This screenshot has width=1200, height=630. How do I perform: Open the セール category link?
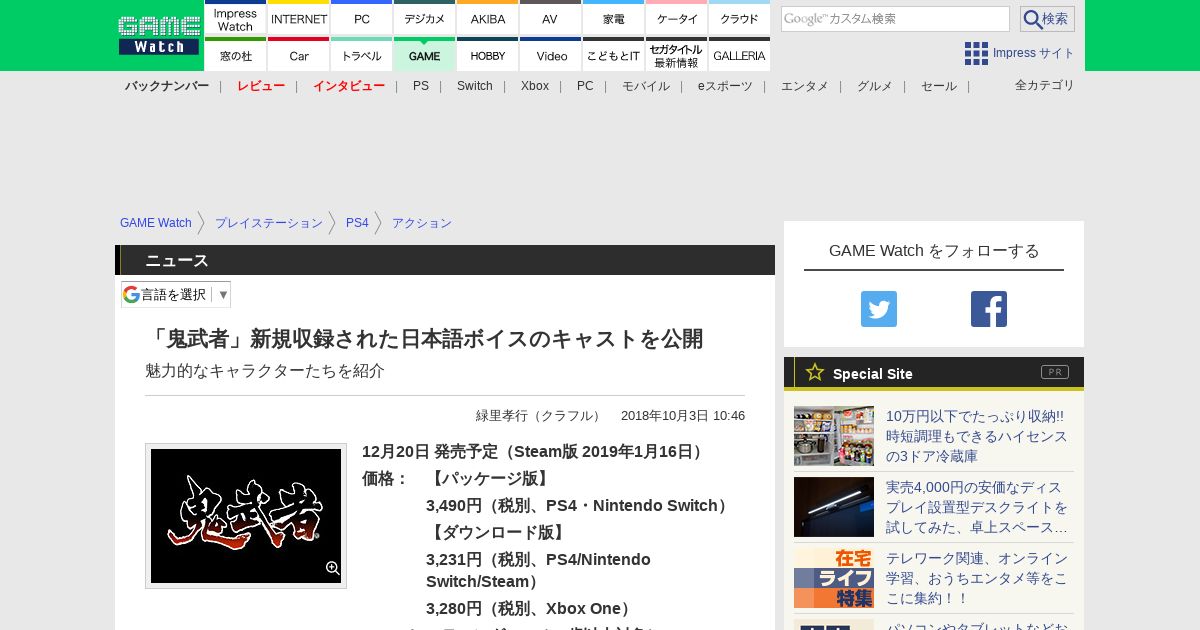(x=939, y=86)
